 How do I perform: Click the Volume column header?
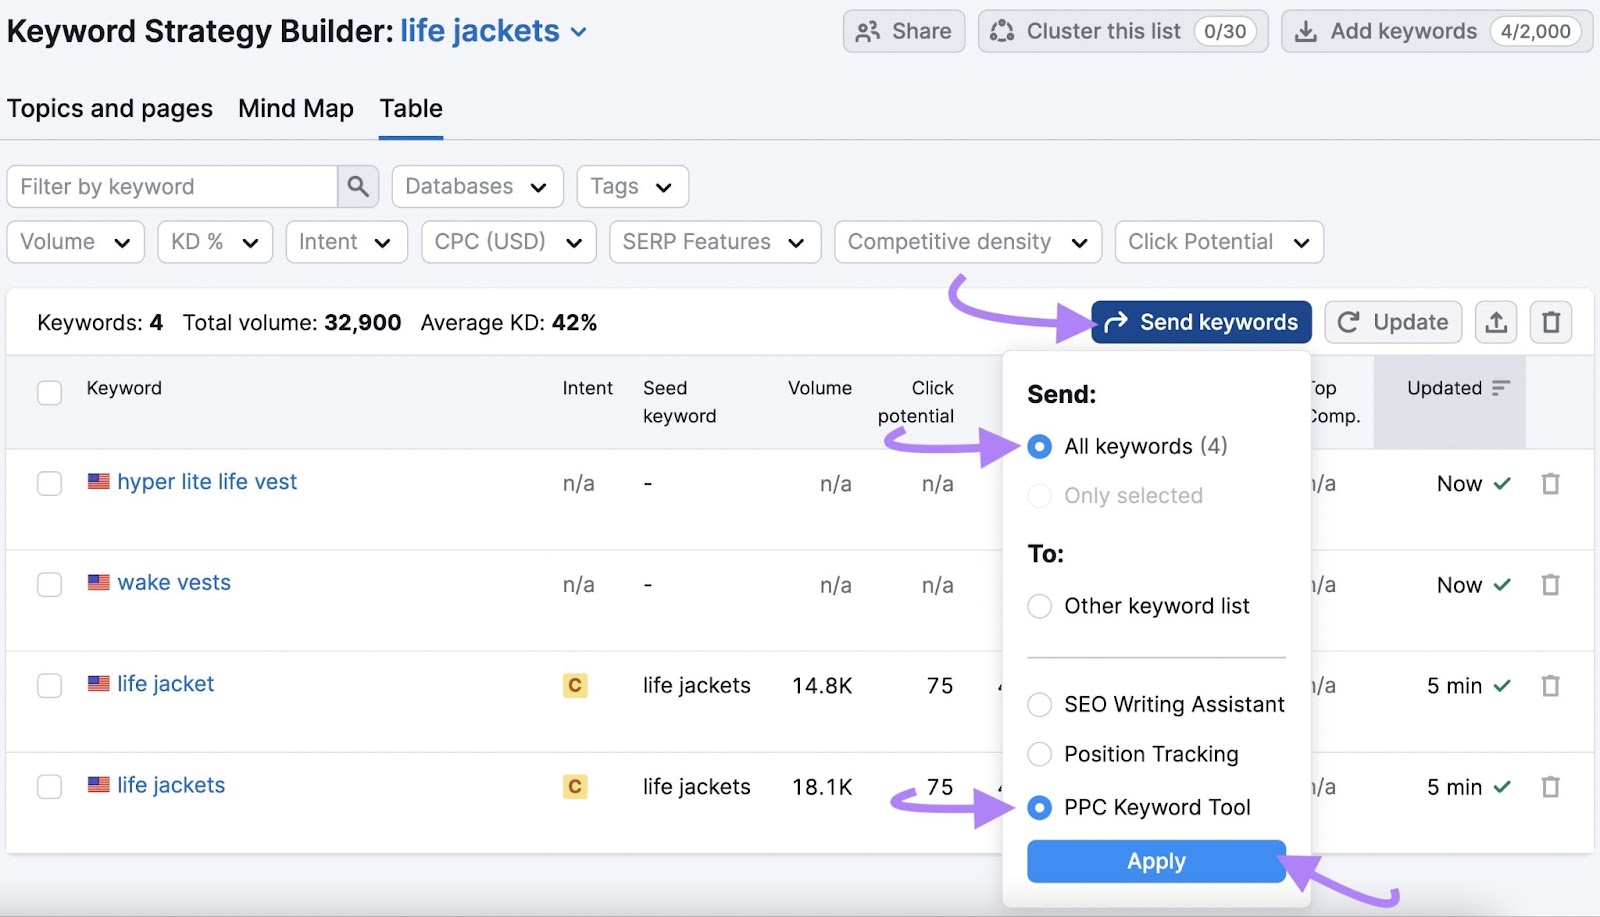coord(820,388)
